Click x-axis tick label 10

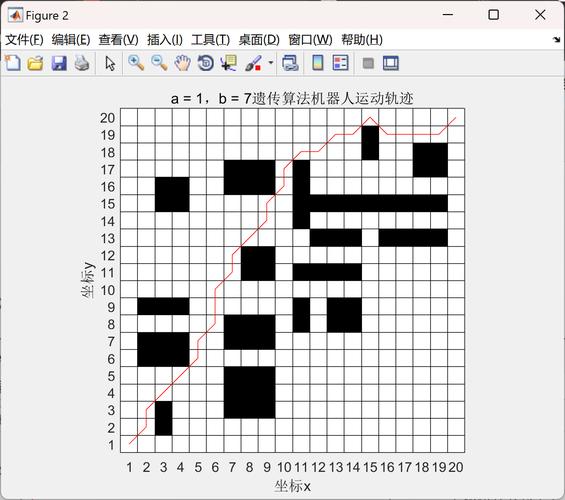click(x=284, y=467)
